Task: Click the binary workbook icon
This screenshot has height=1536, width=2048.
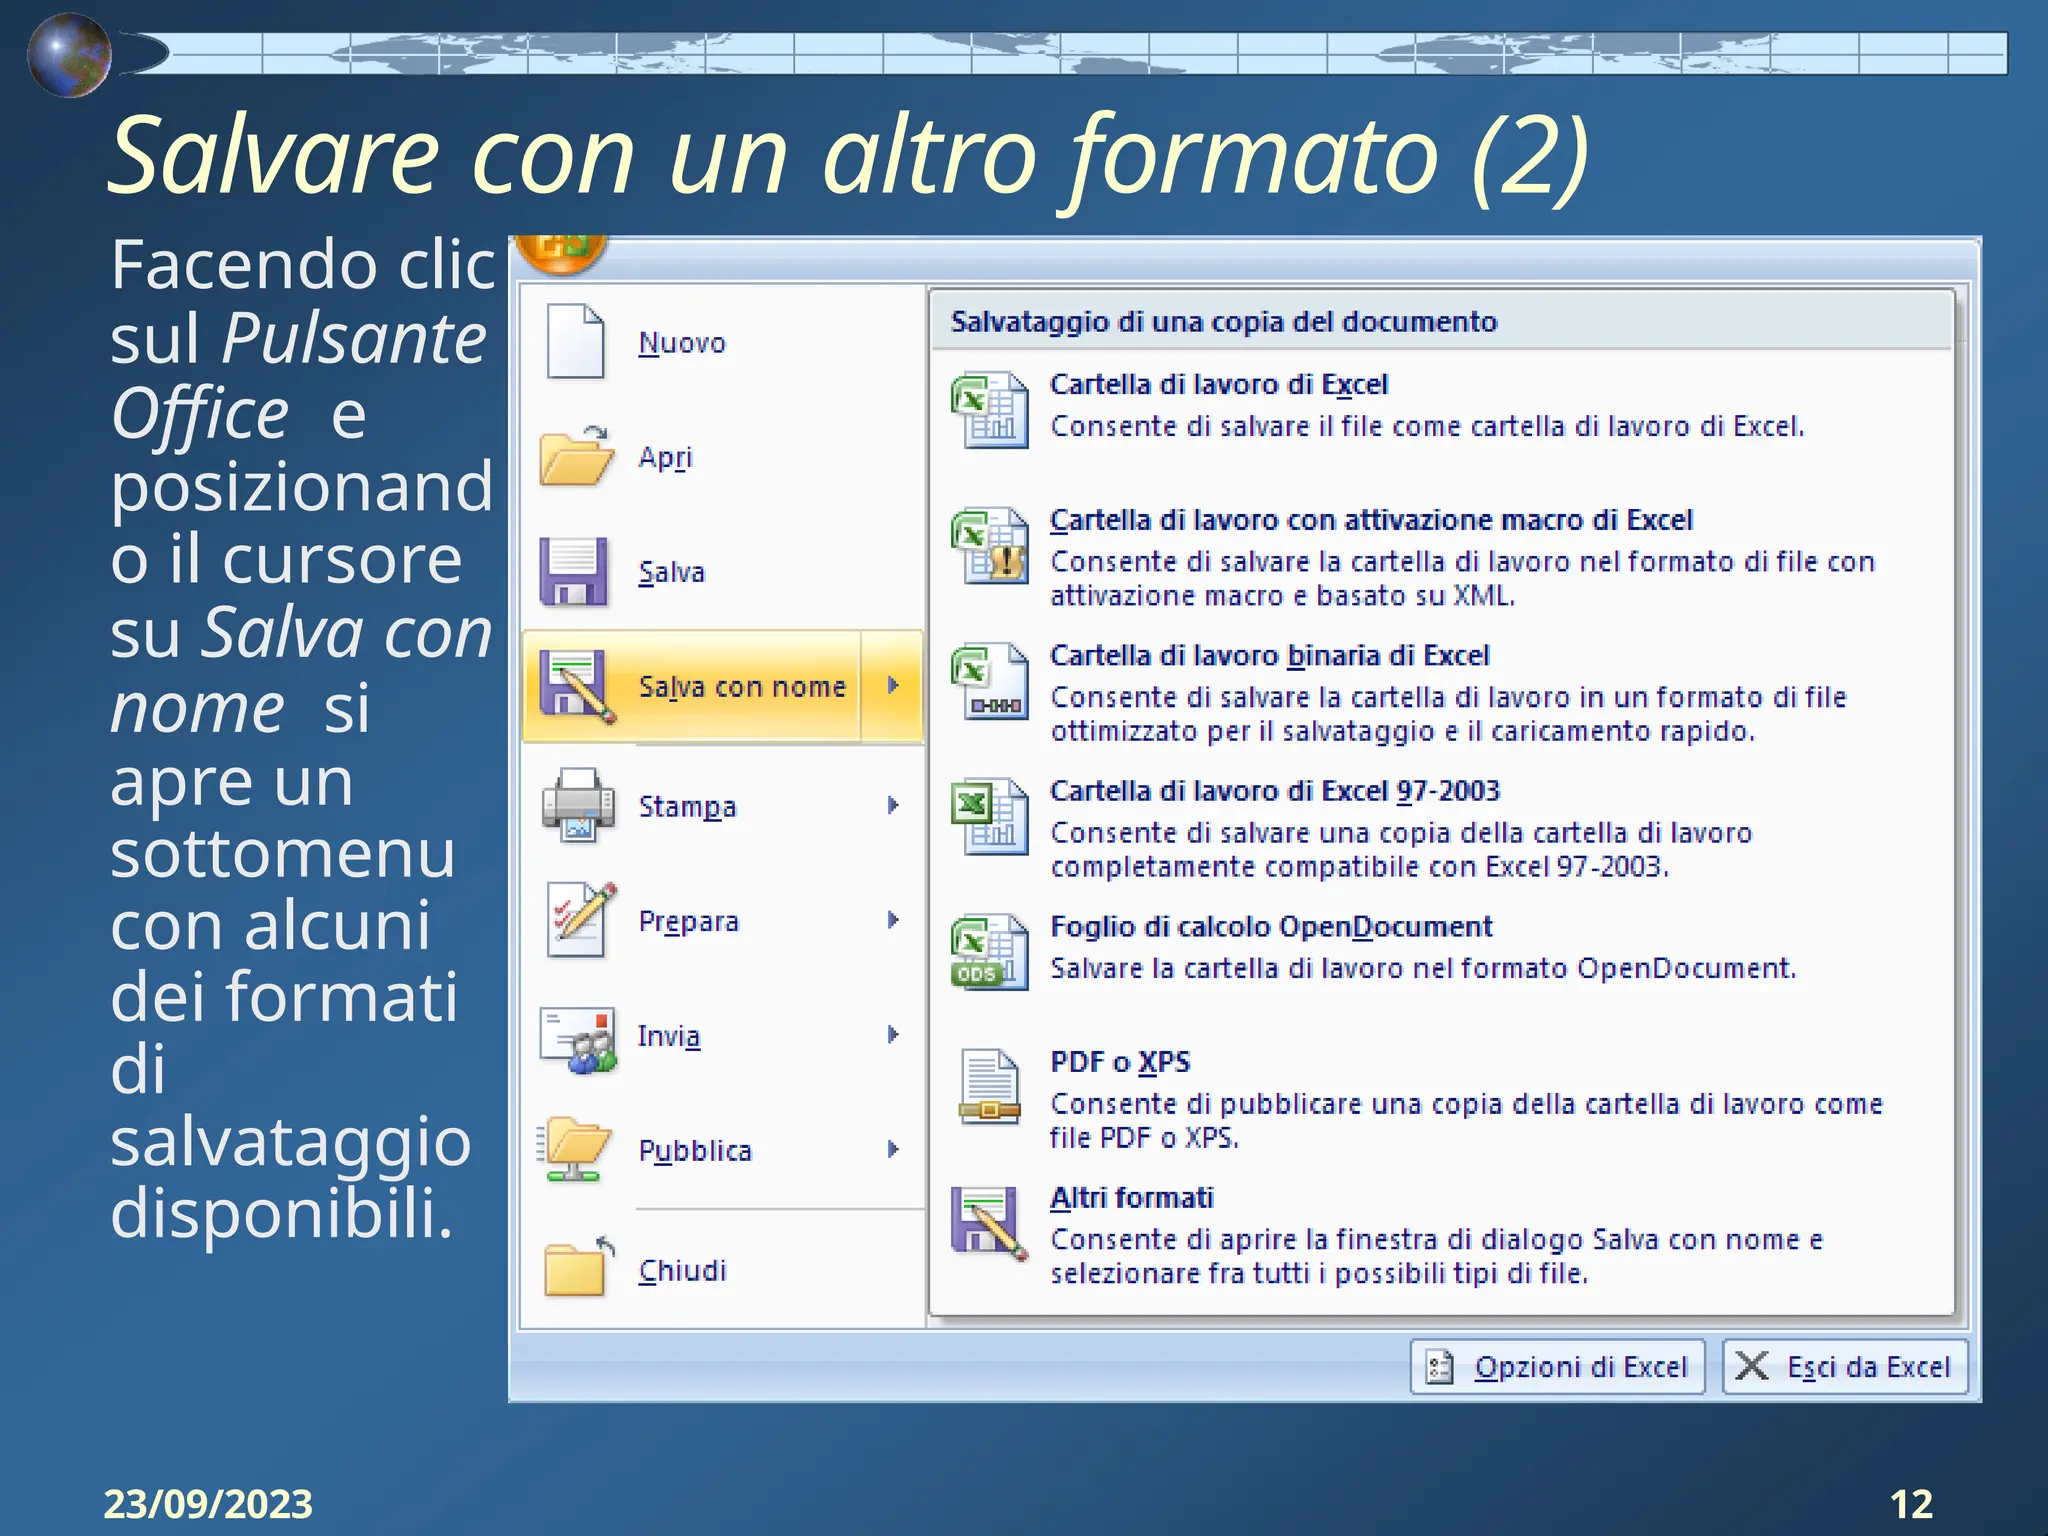Action: pos(989,682)
